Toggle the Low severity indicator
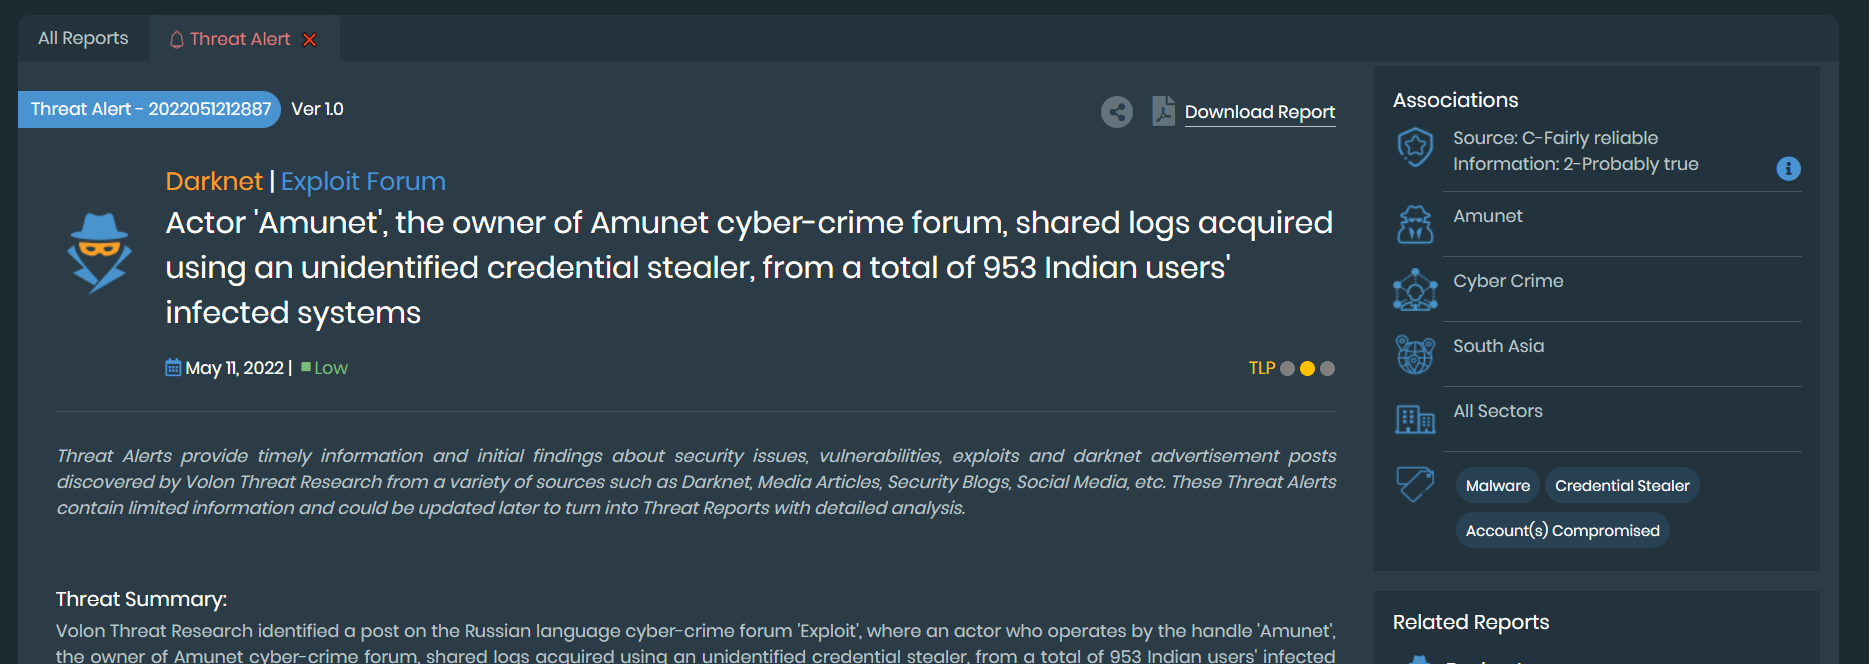Viewport: 1869px width, 664px height. (x=325, y=367)
